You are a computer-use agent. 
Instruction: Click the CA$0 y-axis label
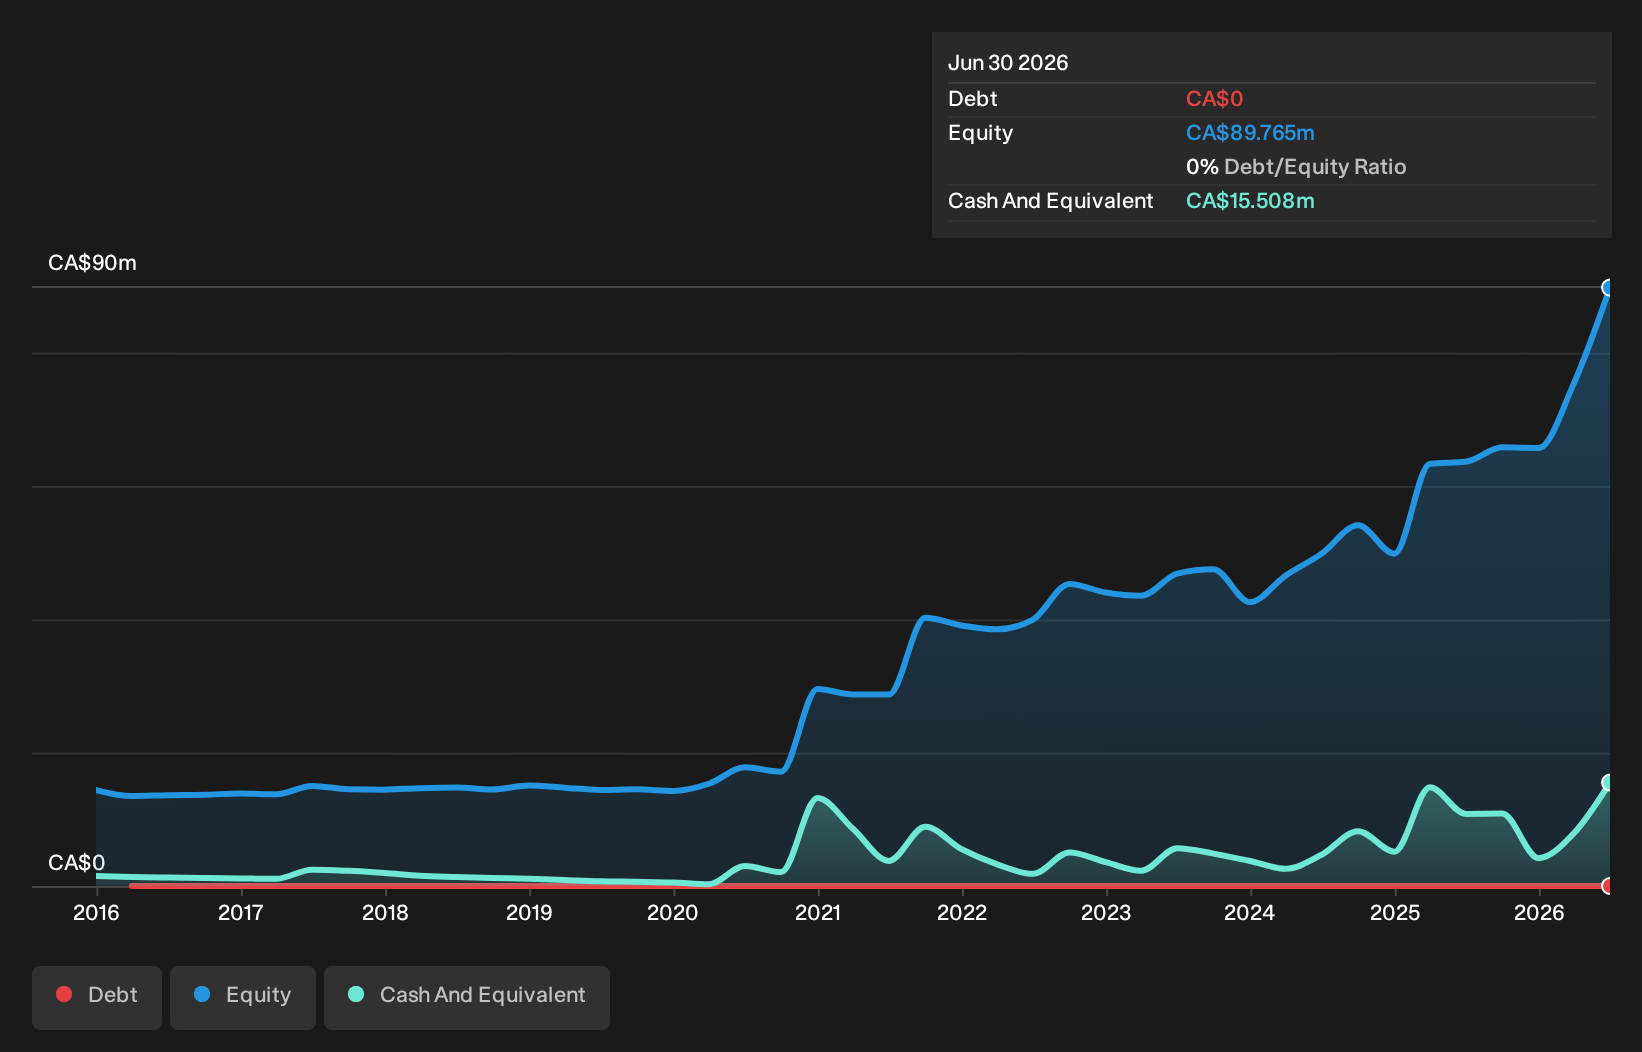tap(76, 863)
